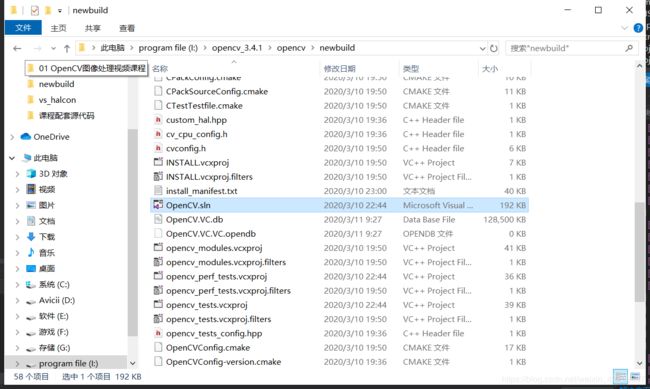Select the OpenCVConfig.cmake file icon
Image resolution: width=650 pixels, height=389 pixels.
(x=158, y=348)
